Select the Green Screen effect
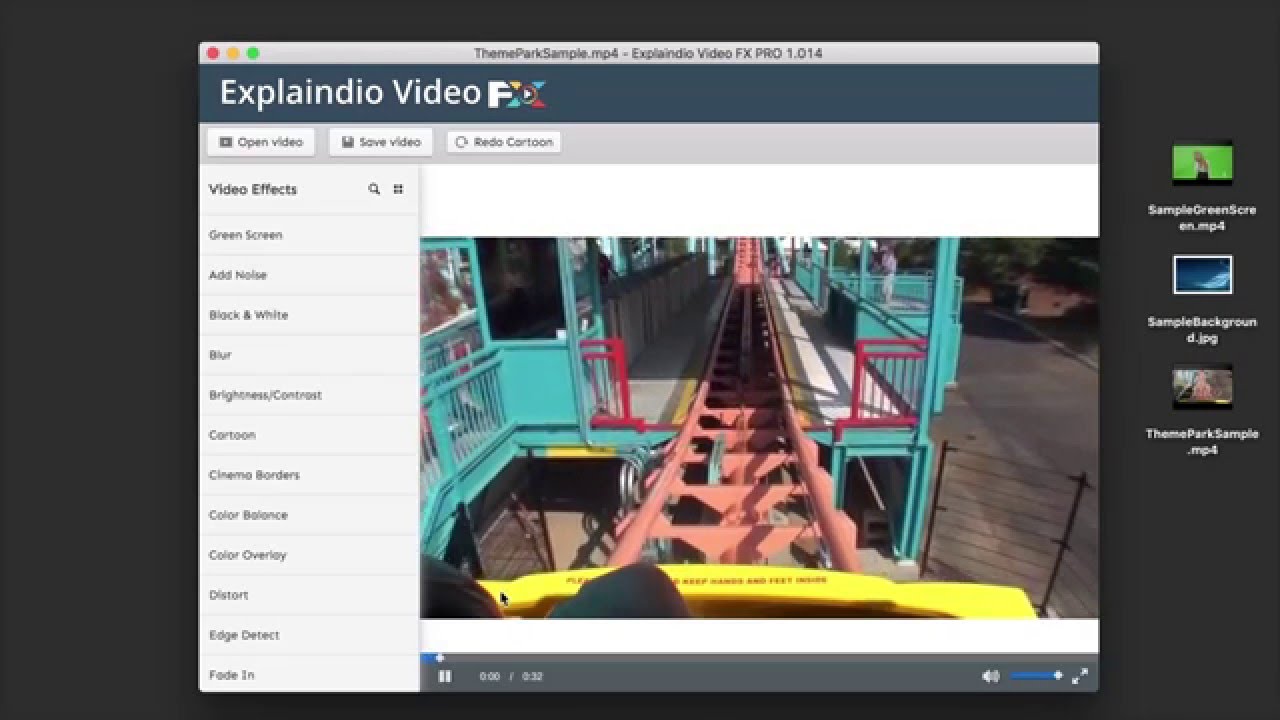1280x720 pixels. (x=309, y=235)
